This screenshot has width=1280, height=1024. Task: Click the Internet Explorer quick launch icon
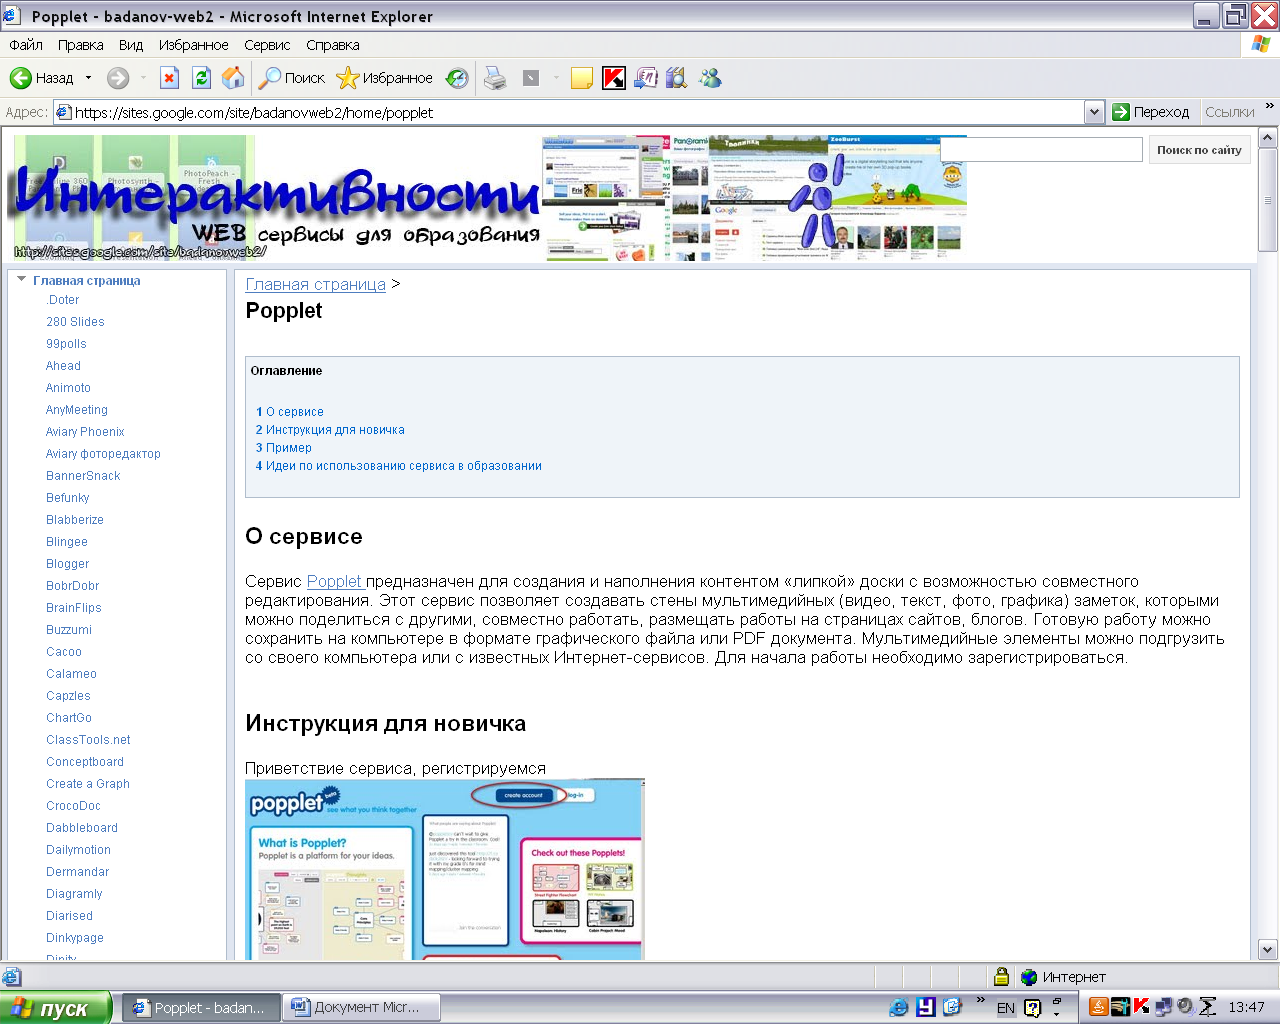[x=899, y=1007]
